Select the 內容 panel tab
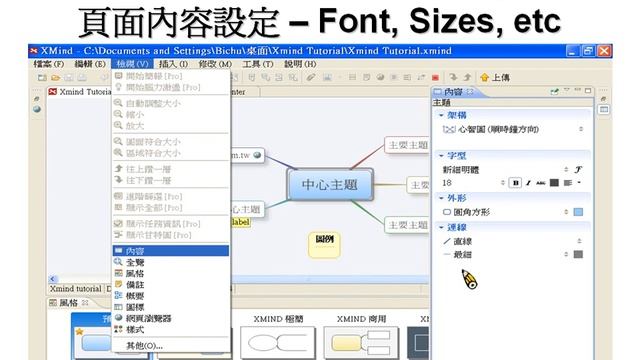 click(x=453, y=92)
